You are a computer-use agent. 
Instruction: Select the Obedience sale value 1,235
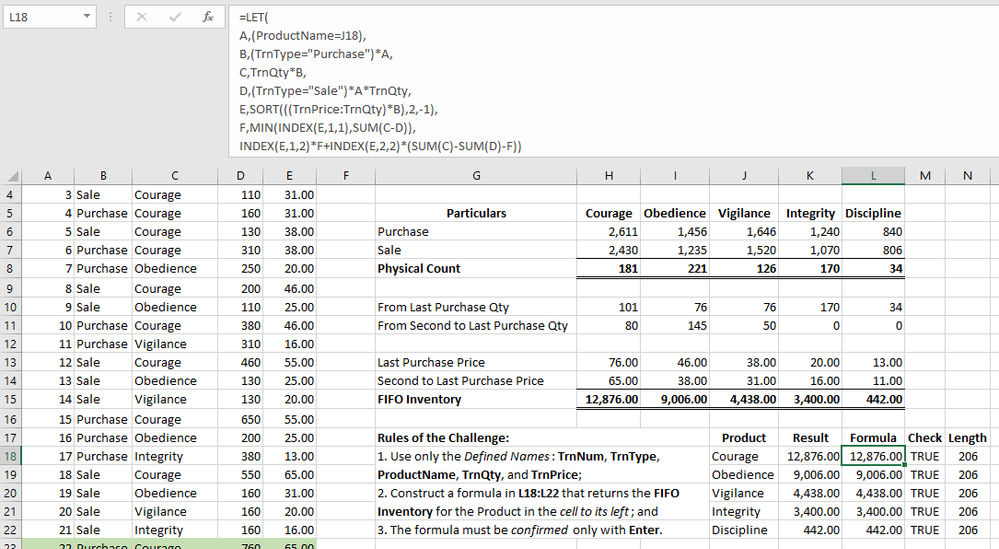[x=675, y=250]
